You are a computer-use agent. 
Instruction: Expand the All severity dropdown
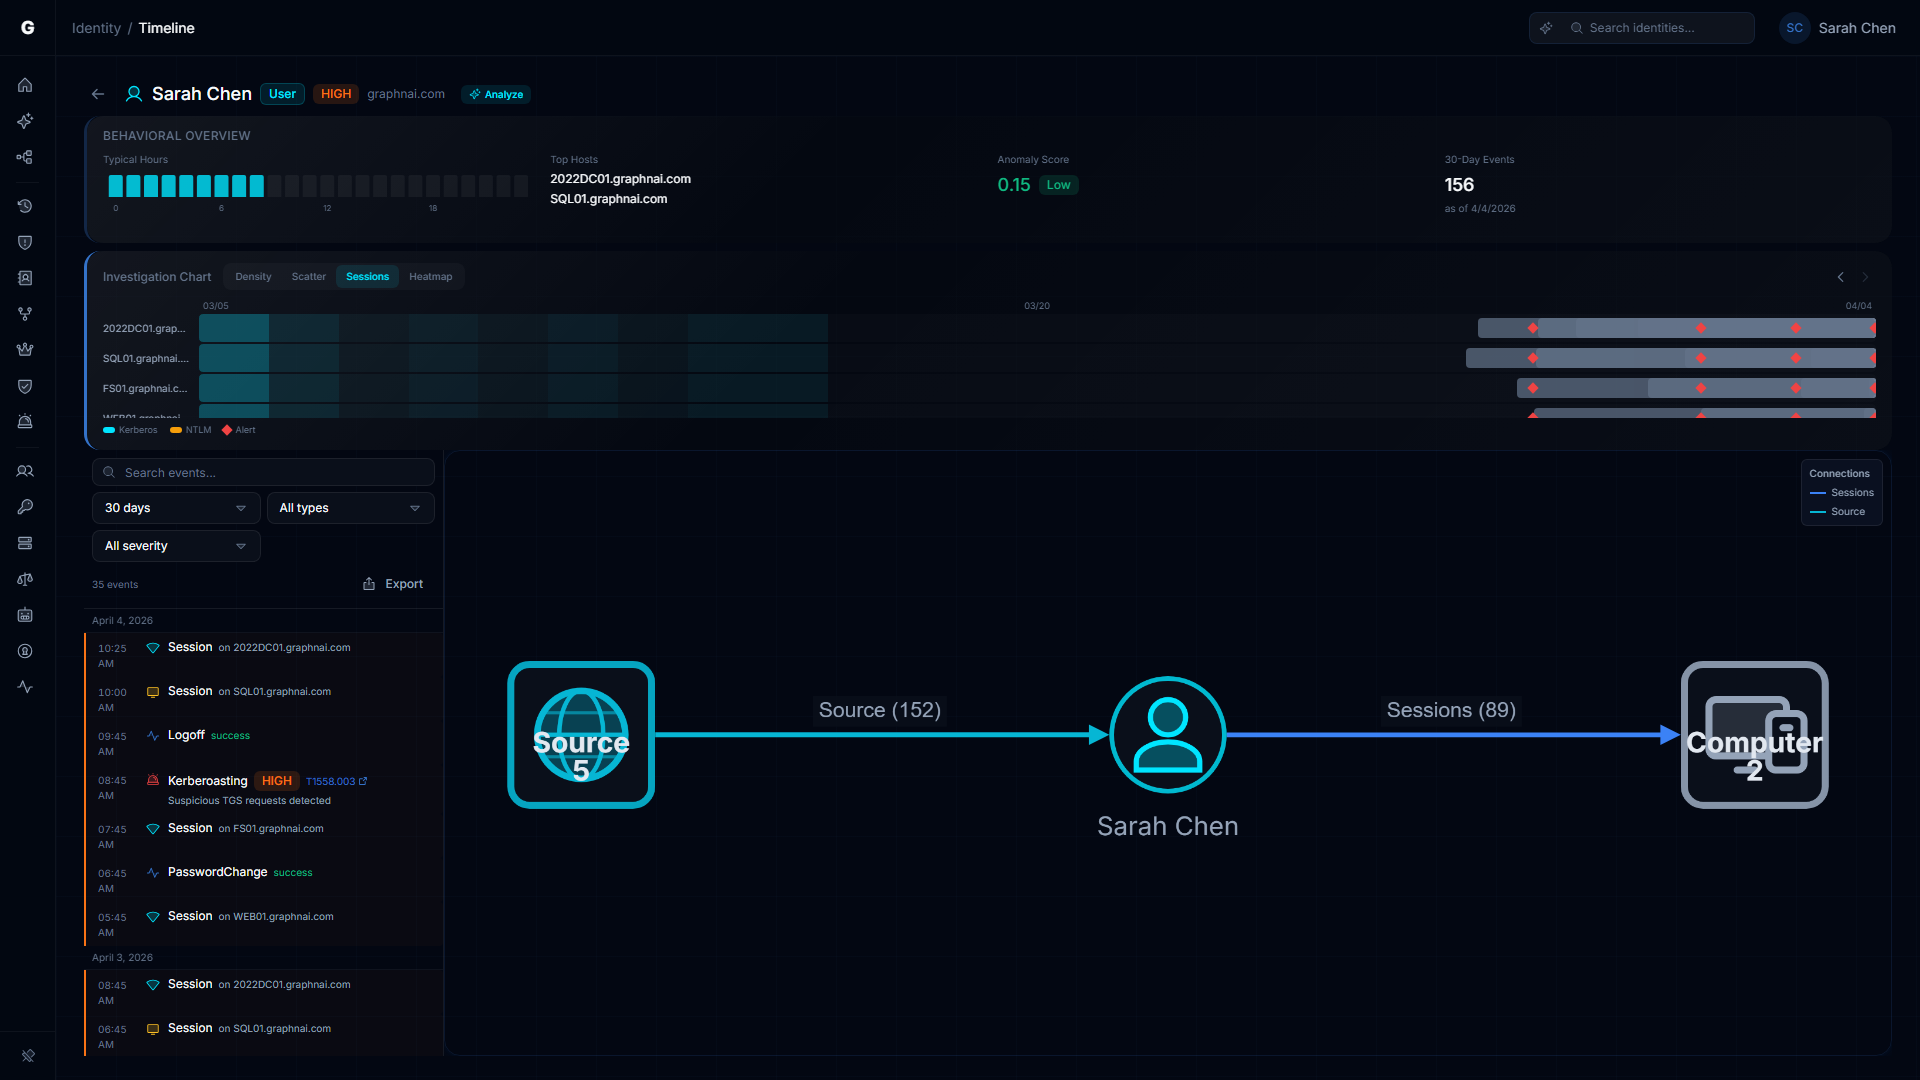176,546
